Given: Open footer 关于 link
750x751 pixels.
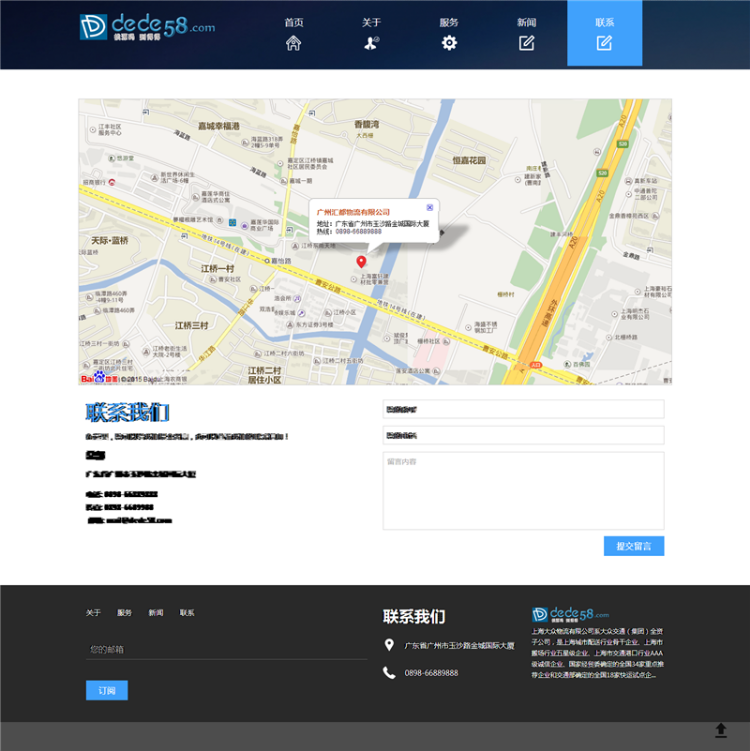Looking at the screenshot, I should (93, 613).
